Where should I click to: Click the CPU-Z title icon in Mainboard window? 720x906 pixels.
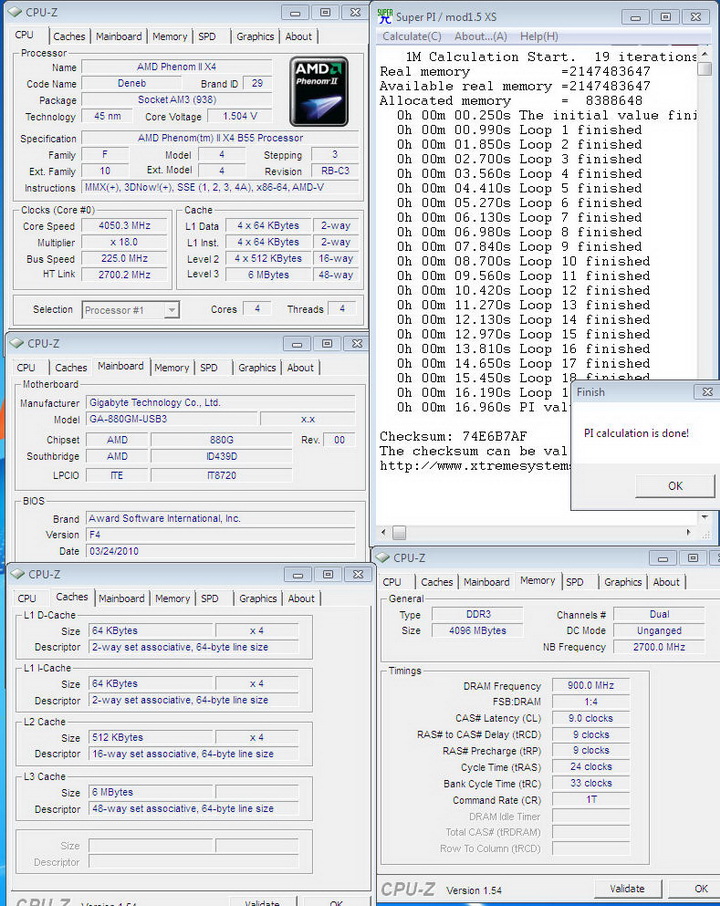[x=17, y=343]
